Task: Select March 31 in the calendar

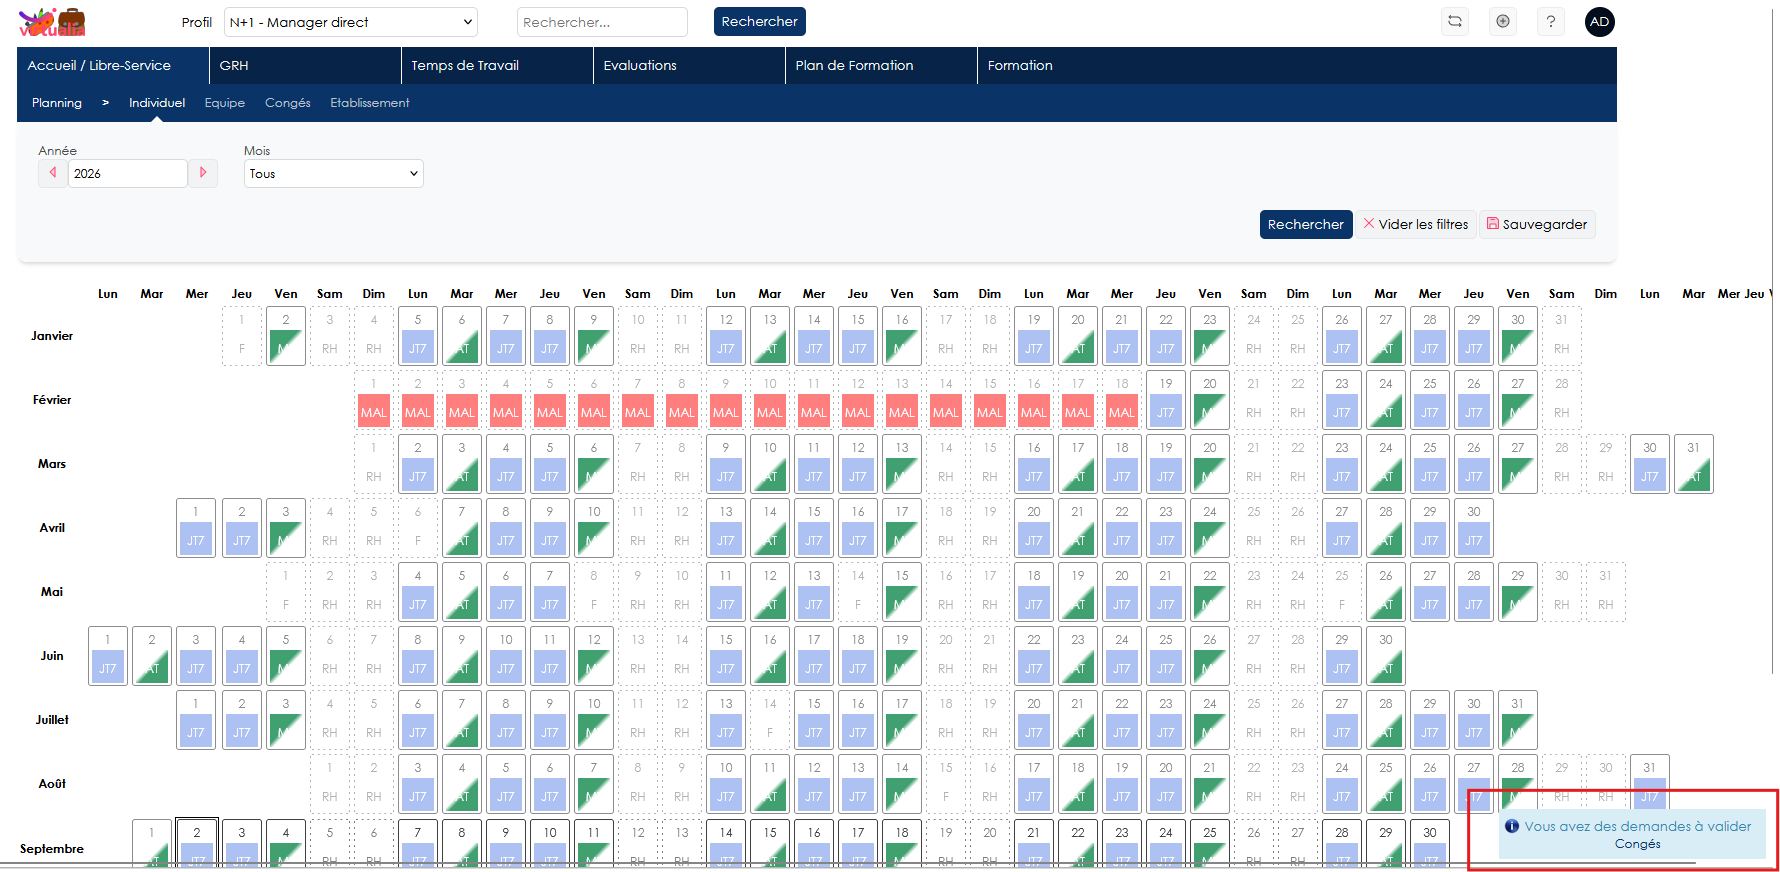Action: 1694,464
